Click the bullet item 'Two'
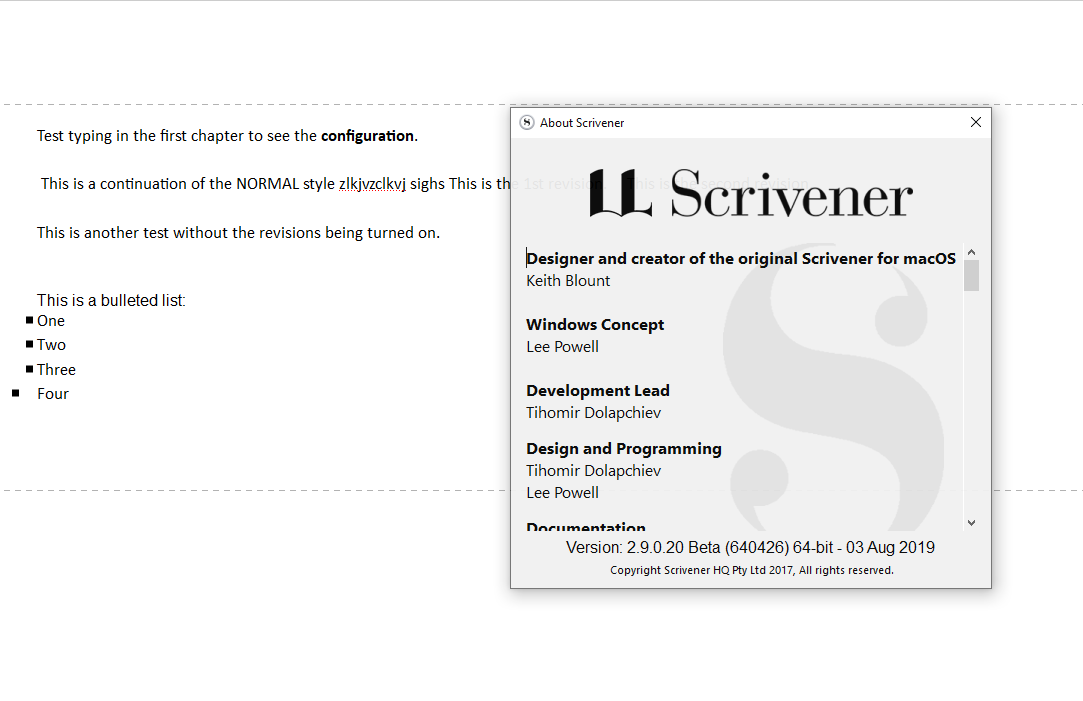Viewport: 1083px width, 701px height. (51, 345)
